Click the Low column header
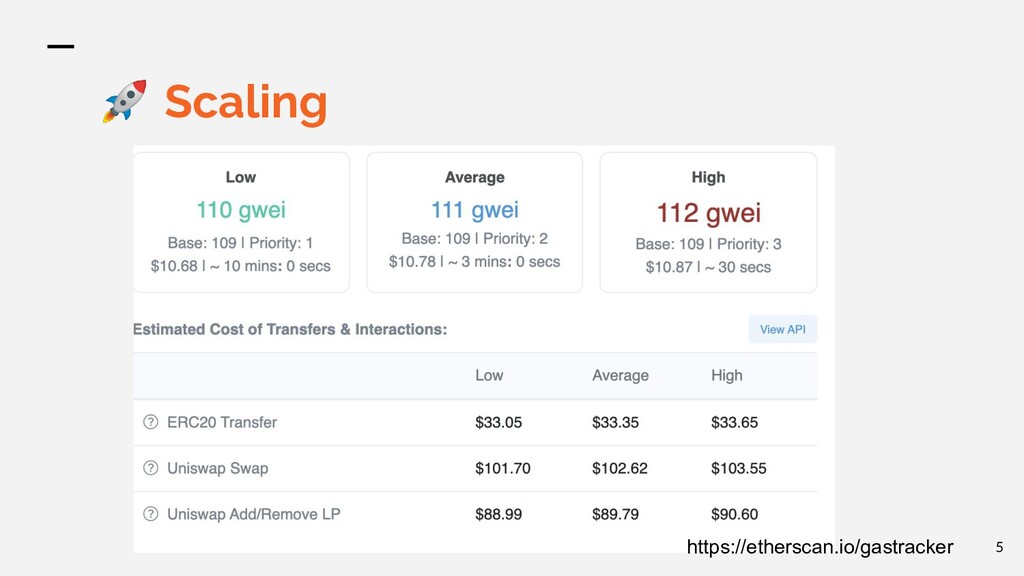The height and width of the screenshot is (576, 1024). click(x=489, y=375)
